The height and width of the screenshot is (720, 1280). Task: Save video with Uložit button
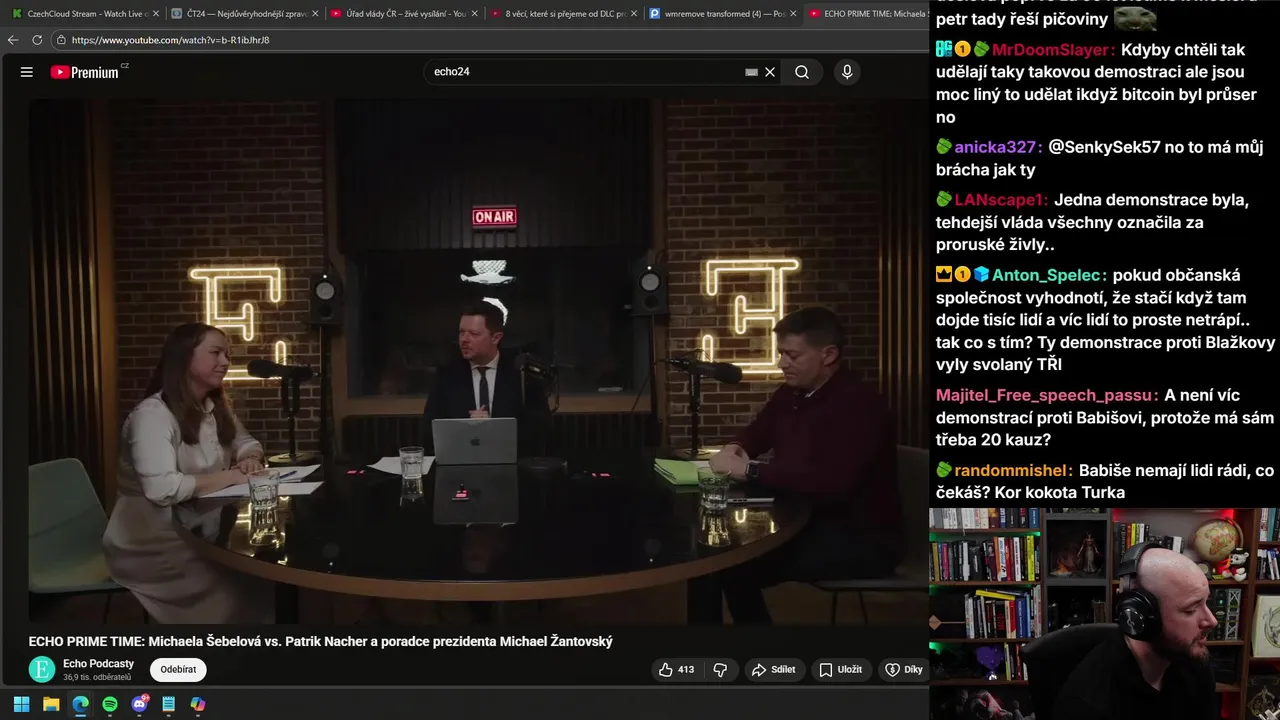[x=840, y=670]
